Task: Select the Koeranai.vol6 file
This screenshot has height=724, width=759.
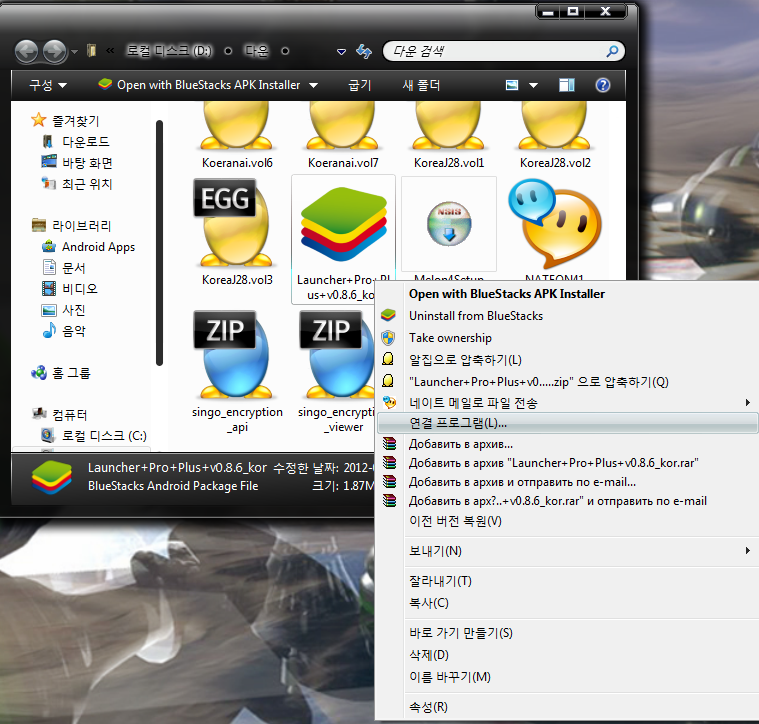Action: (x=237, y=136)
